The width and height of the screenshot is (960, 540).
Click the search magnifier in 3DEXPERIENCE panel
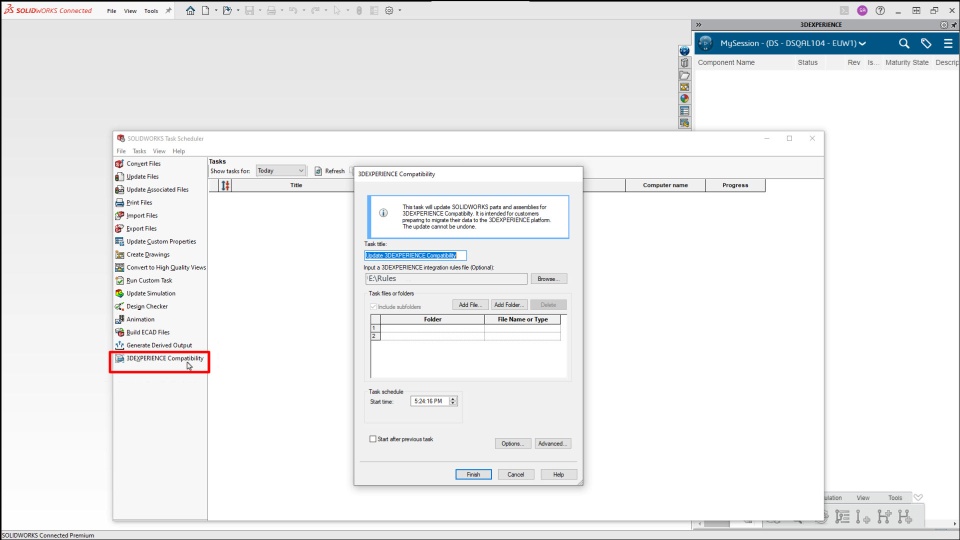(x=904, y=43)
